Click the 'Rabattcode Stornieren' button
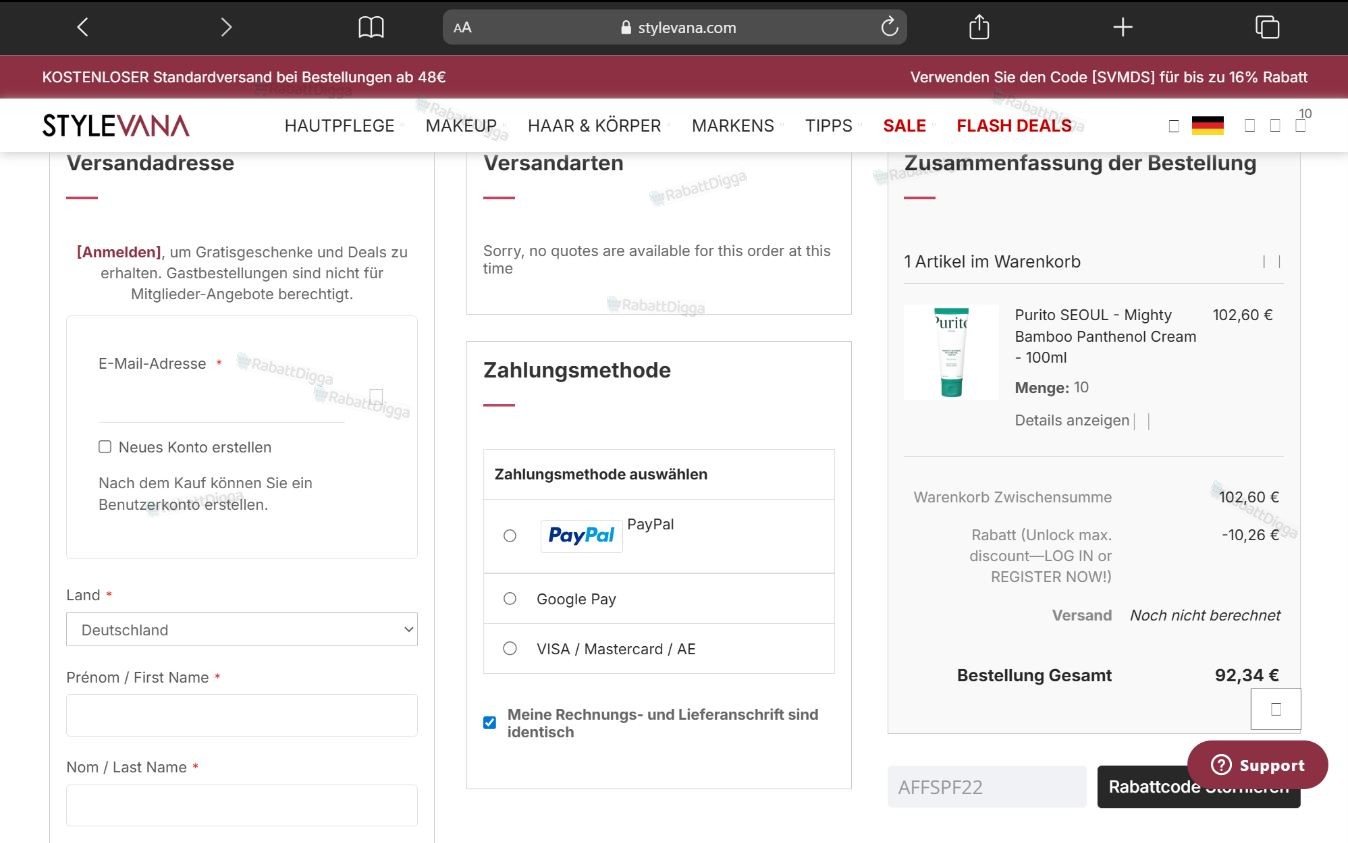Image resolution: width=1348 pixels, height=843 pixels. (1199, 787)
